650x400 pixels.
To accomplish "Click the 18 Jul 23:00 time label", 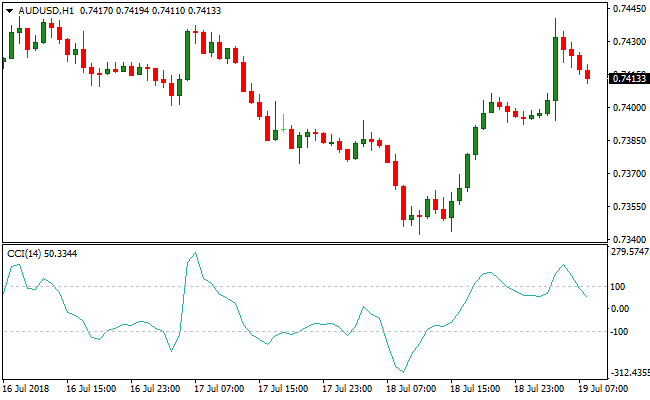I will coord(539,389).
